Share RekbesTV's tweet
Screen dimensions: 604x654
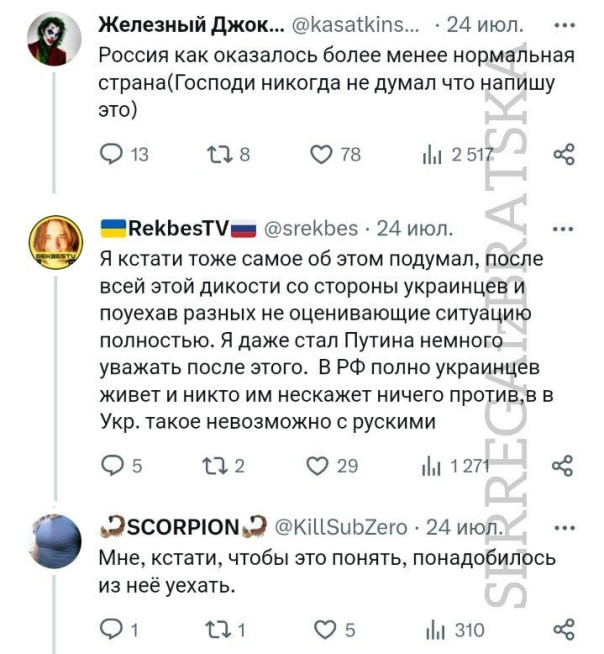pyautogui.click(x=564, y=464)
